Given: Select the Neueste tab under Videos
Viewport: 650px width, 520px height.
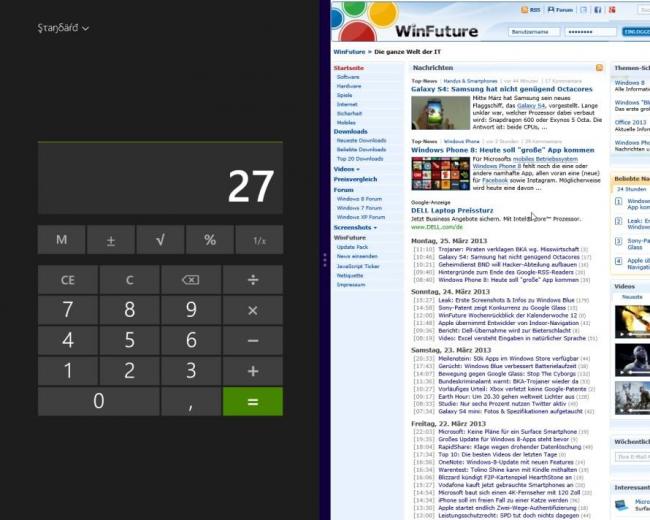Looking at the screenshot, I should tap(633, 297).
